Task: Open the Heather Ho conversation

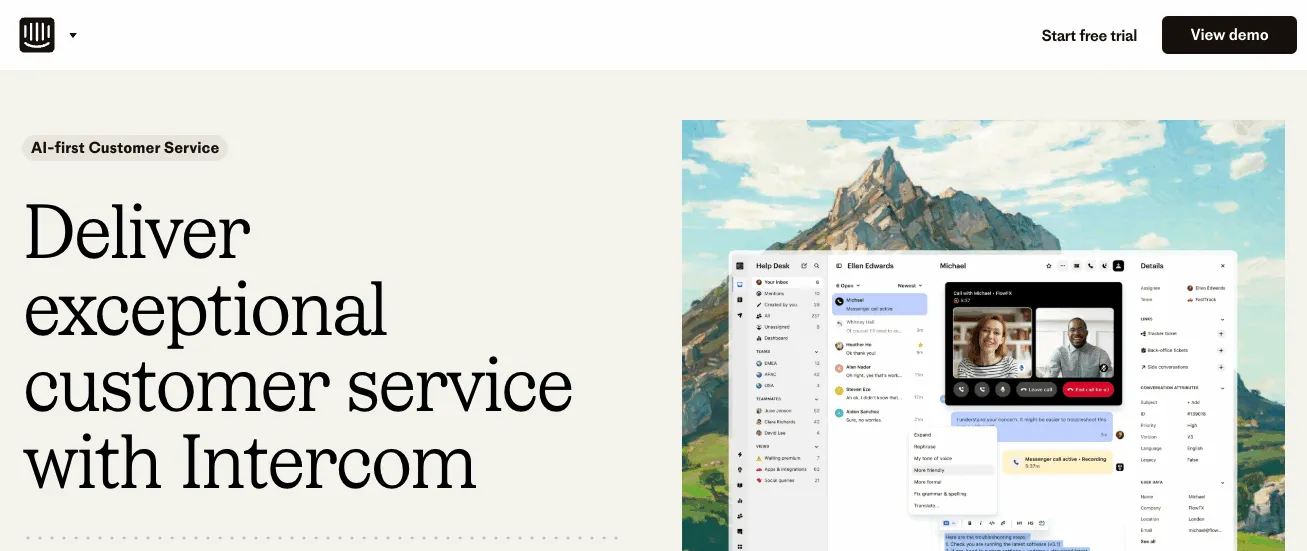Action: [879, 348]
